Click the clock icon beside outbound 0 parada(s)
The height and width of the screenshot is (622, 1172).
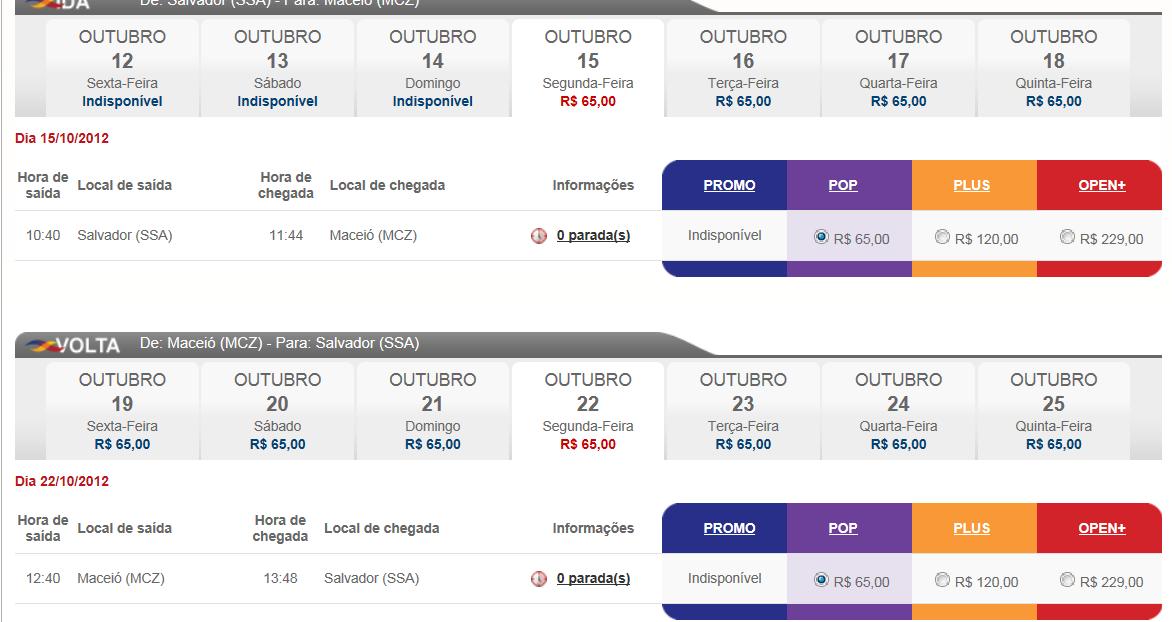tap(539, 236)
